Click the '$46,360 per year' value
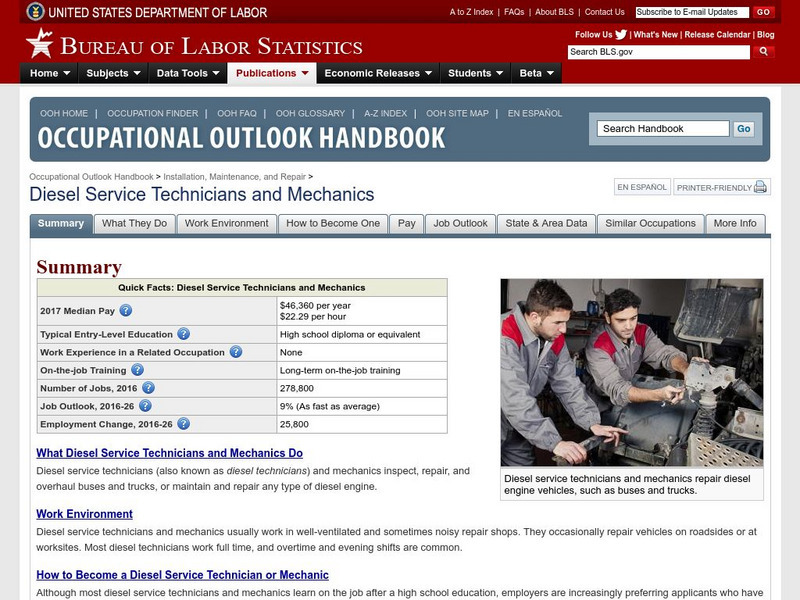 coord(315,305)
